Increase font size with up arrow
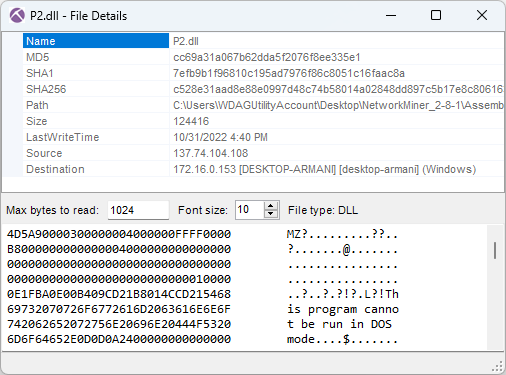This screenshot has height=375, width=506. (271, 206)
